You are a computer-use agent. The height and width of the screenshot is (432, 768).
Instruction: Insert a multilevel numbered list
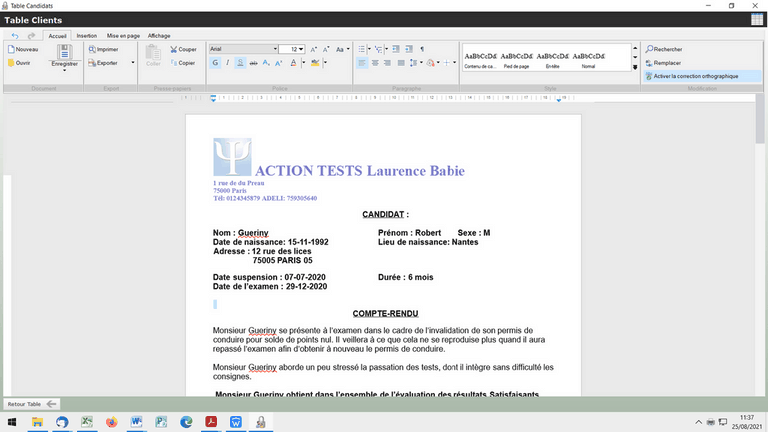click(x=378, y=49)
